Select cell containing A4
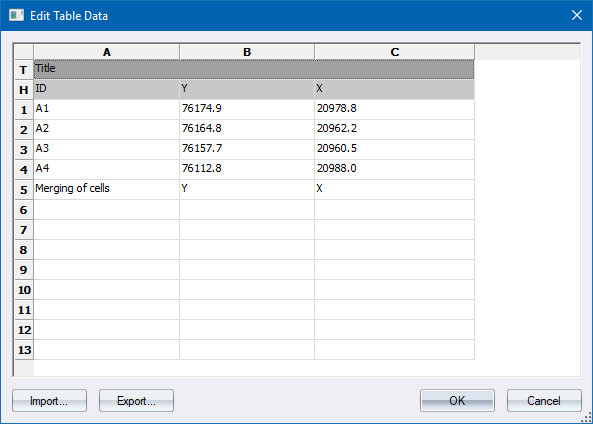The height and width of the screenshot is (424, 593). pos(107,170)
